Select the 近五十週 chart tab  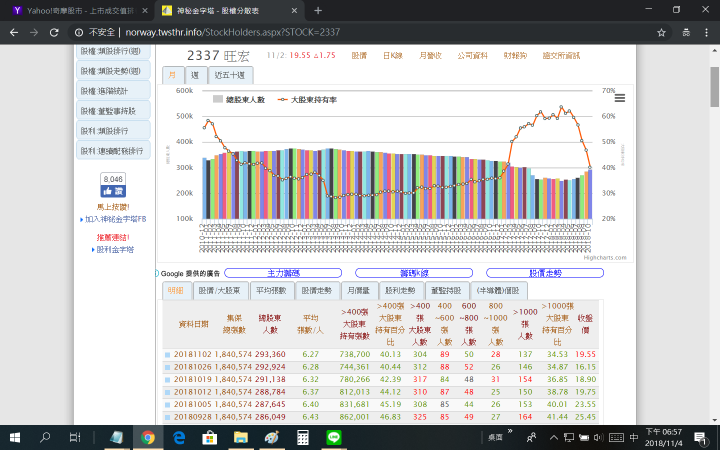[x=231, y=75]
